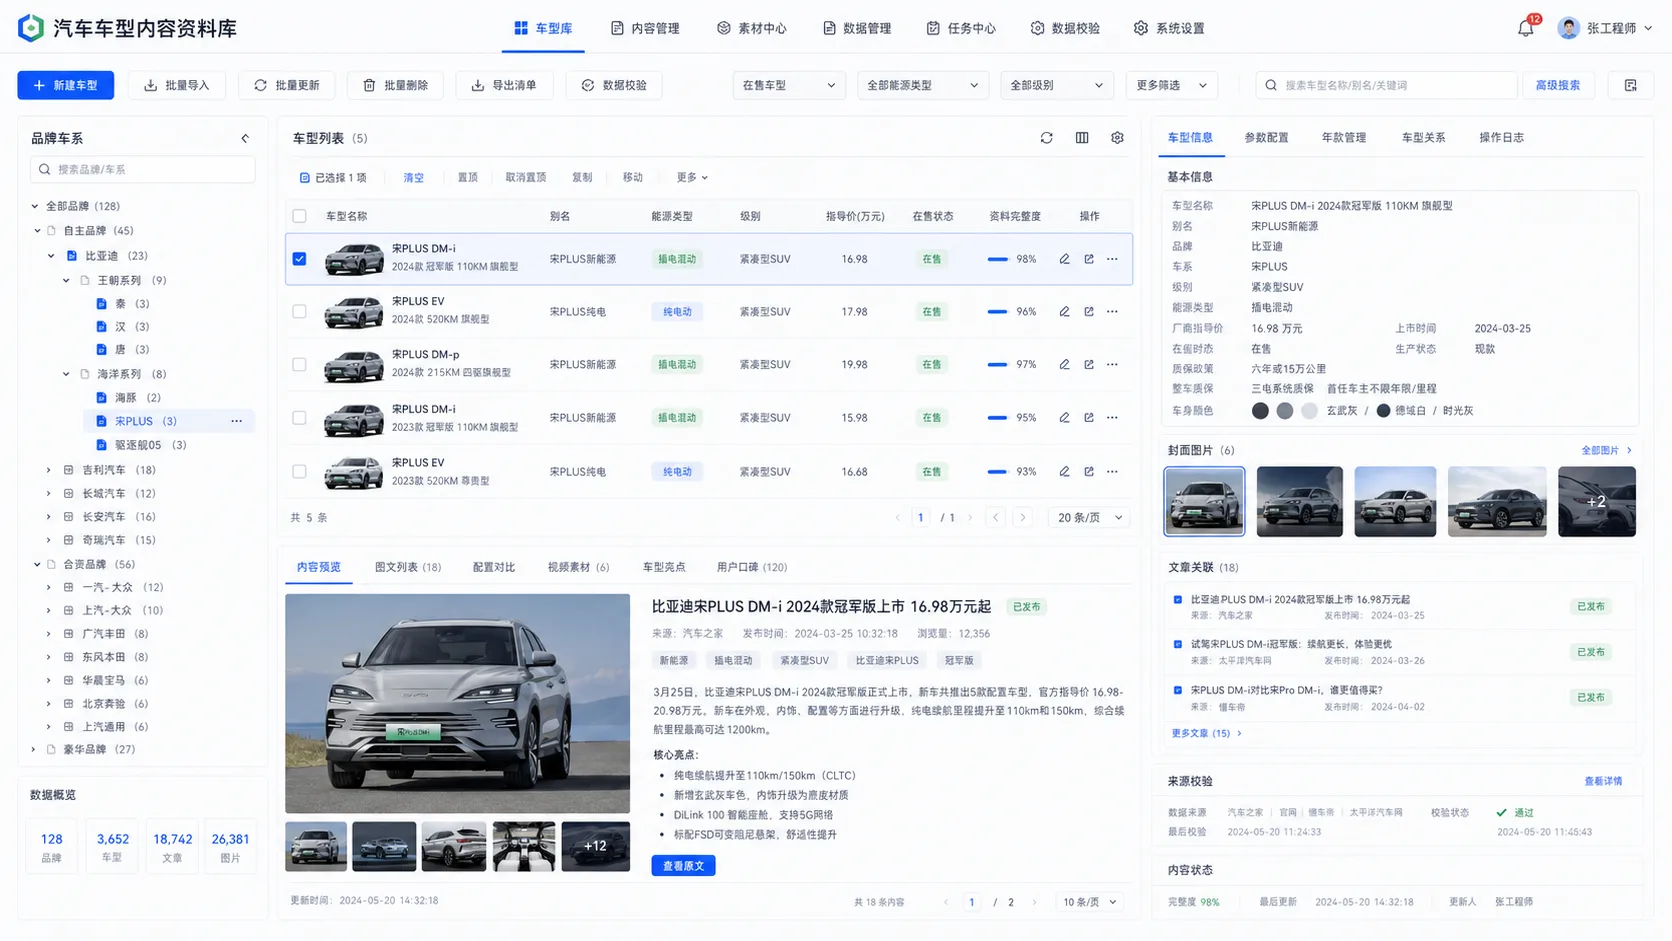Click 清空 to clear selection
This screenshot has height=941, width=1672.
413,177
